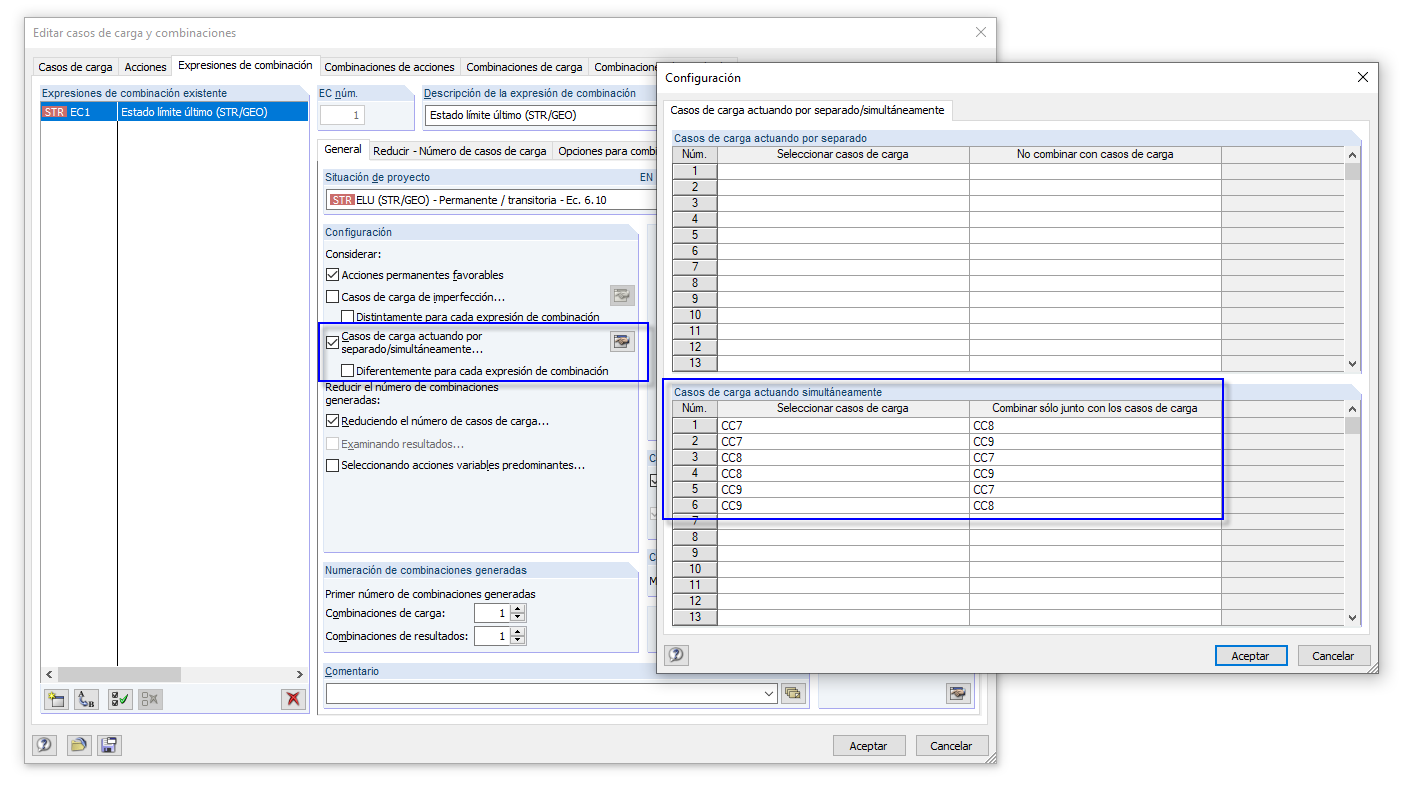Click the open folder icon button

click(79, 745)
